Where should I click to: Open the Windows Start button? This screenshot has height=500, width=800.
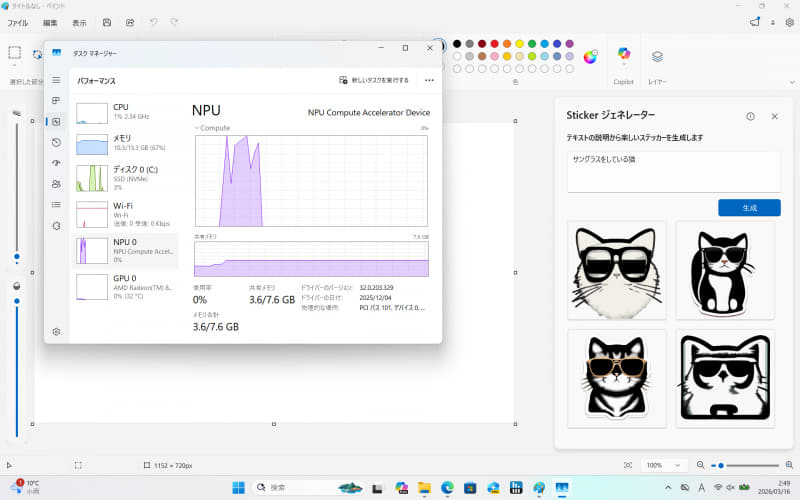[x=238, y=488]
